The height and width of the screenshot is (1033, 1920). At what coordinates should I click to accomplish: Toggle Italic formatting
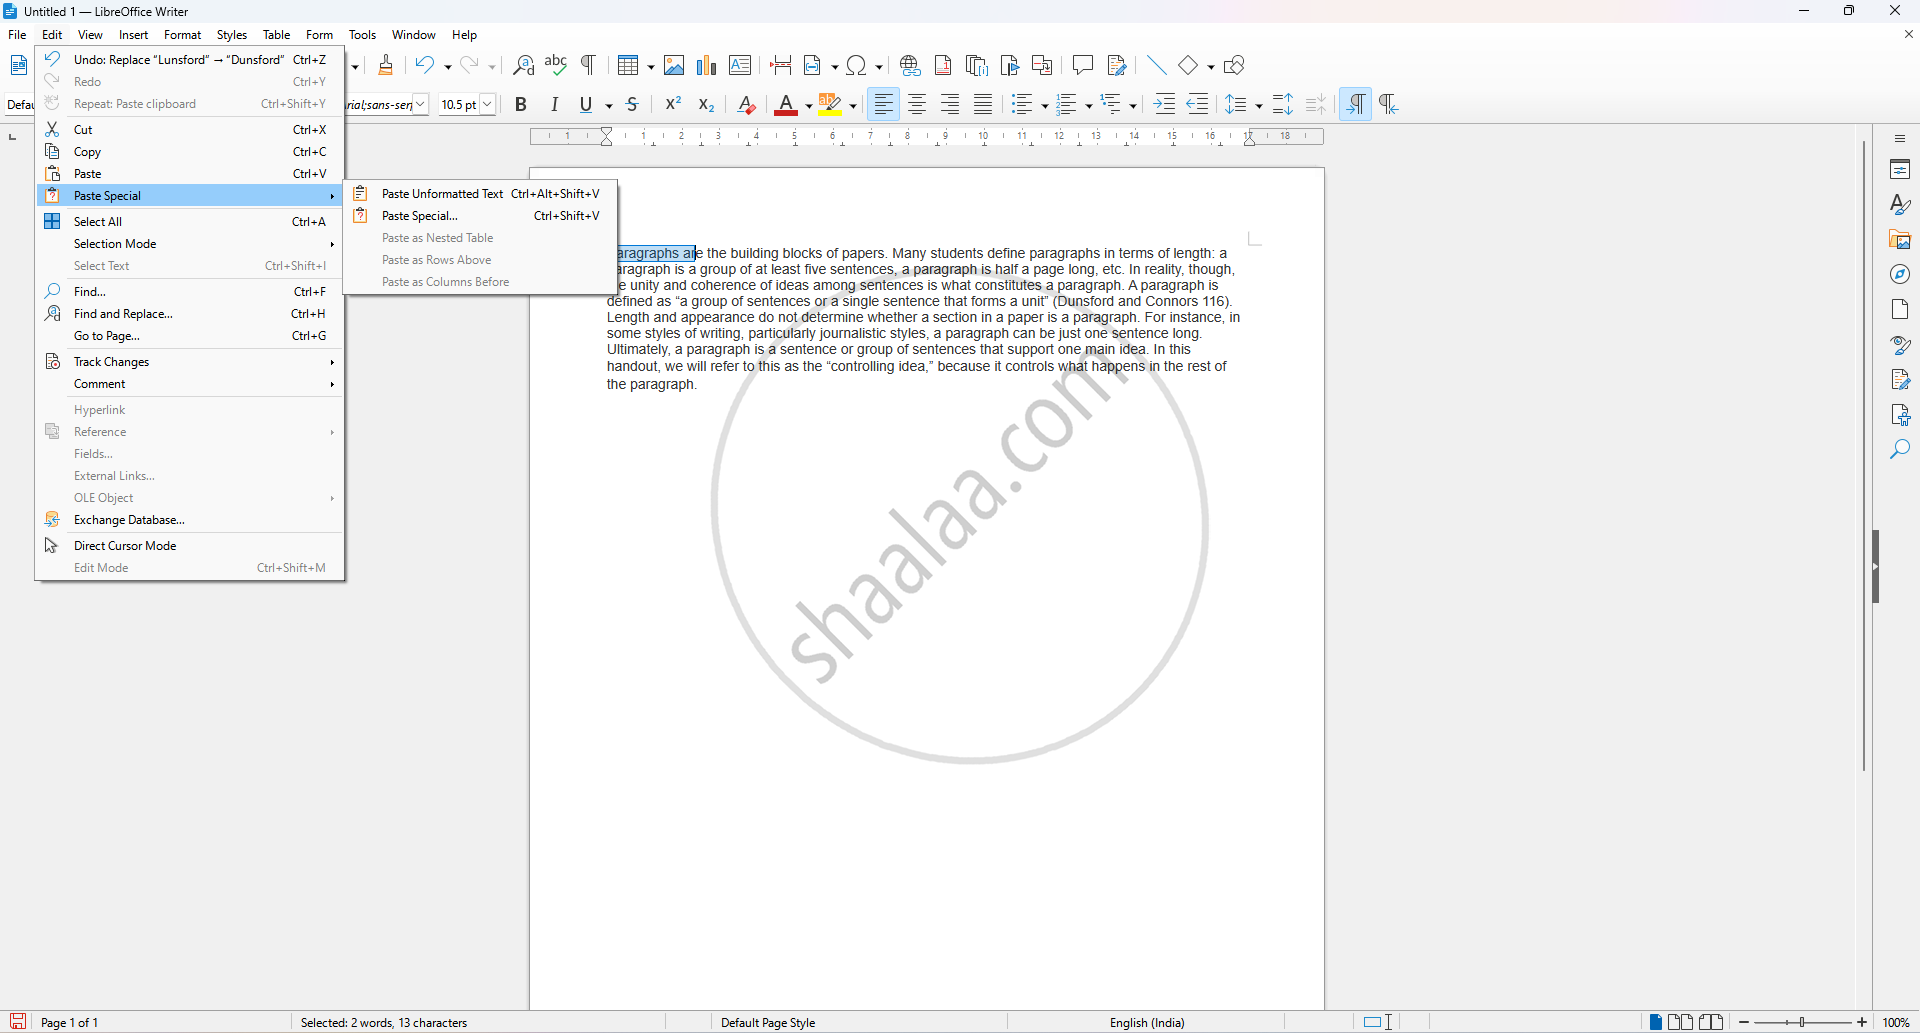click(555, 105)
